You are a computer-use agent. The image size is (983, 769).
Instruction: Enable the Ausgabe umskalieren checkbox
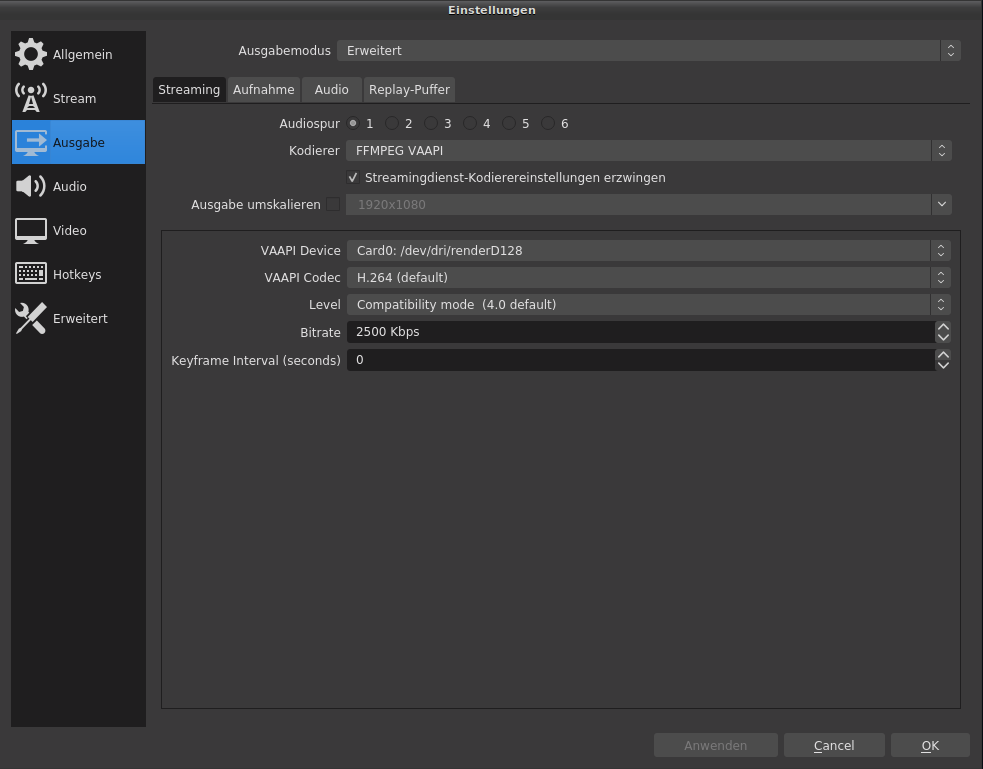pyautogui.click(x=333, y=205)
